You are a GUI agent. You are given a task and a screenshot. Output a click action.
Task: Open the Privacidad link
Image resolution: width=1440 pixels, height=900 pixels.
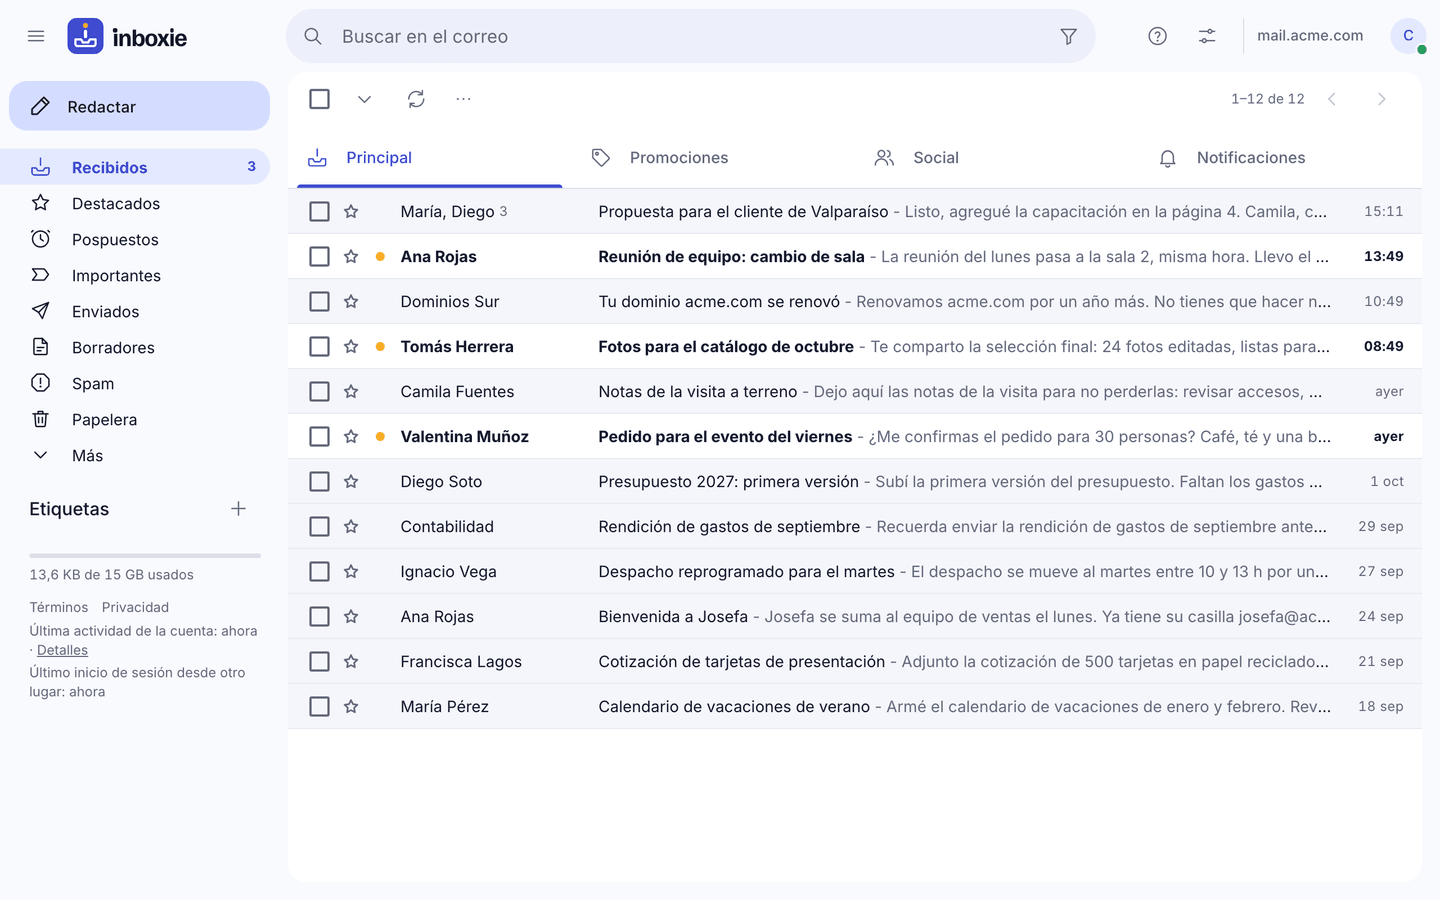pos(135,607)
